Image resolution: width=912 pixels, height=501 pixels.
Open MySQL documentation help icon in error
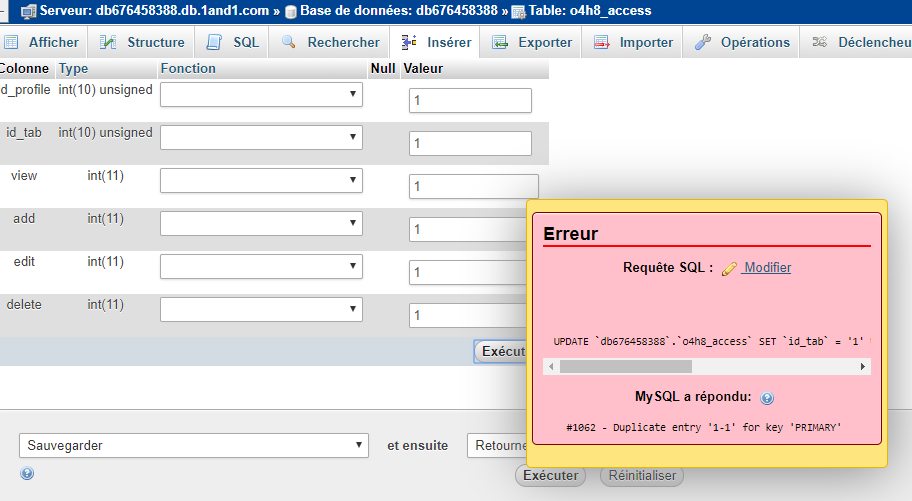pos(767,398)
